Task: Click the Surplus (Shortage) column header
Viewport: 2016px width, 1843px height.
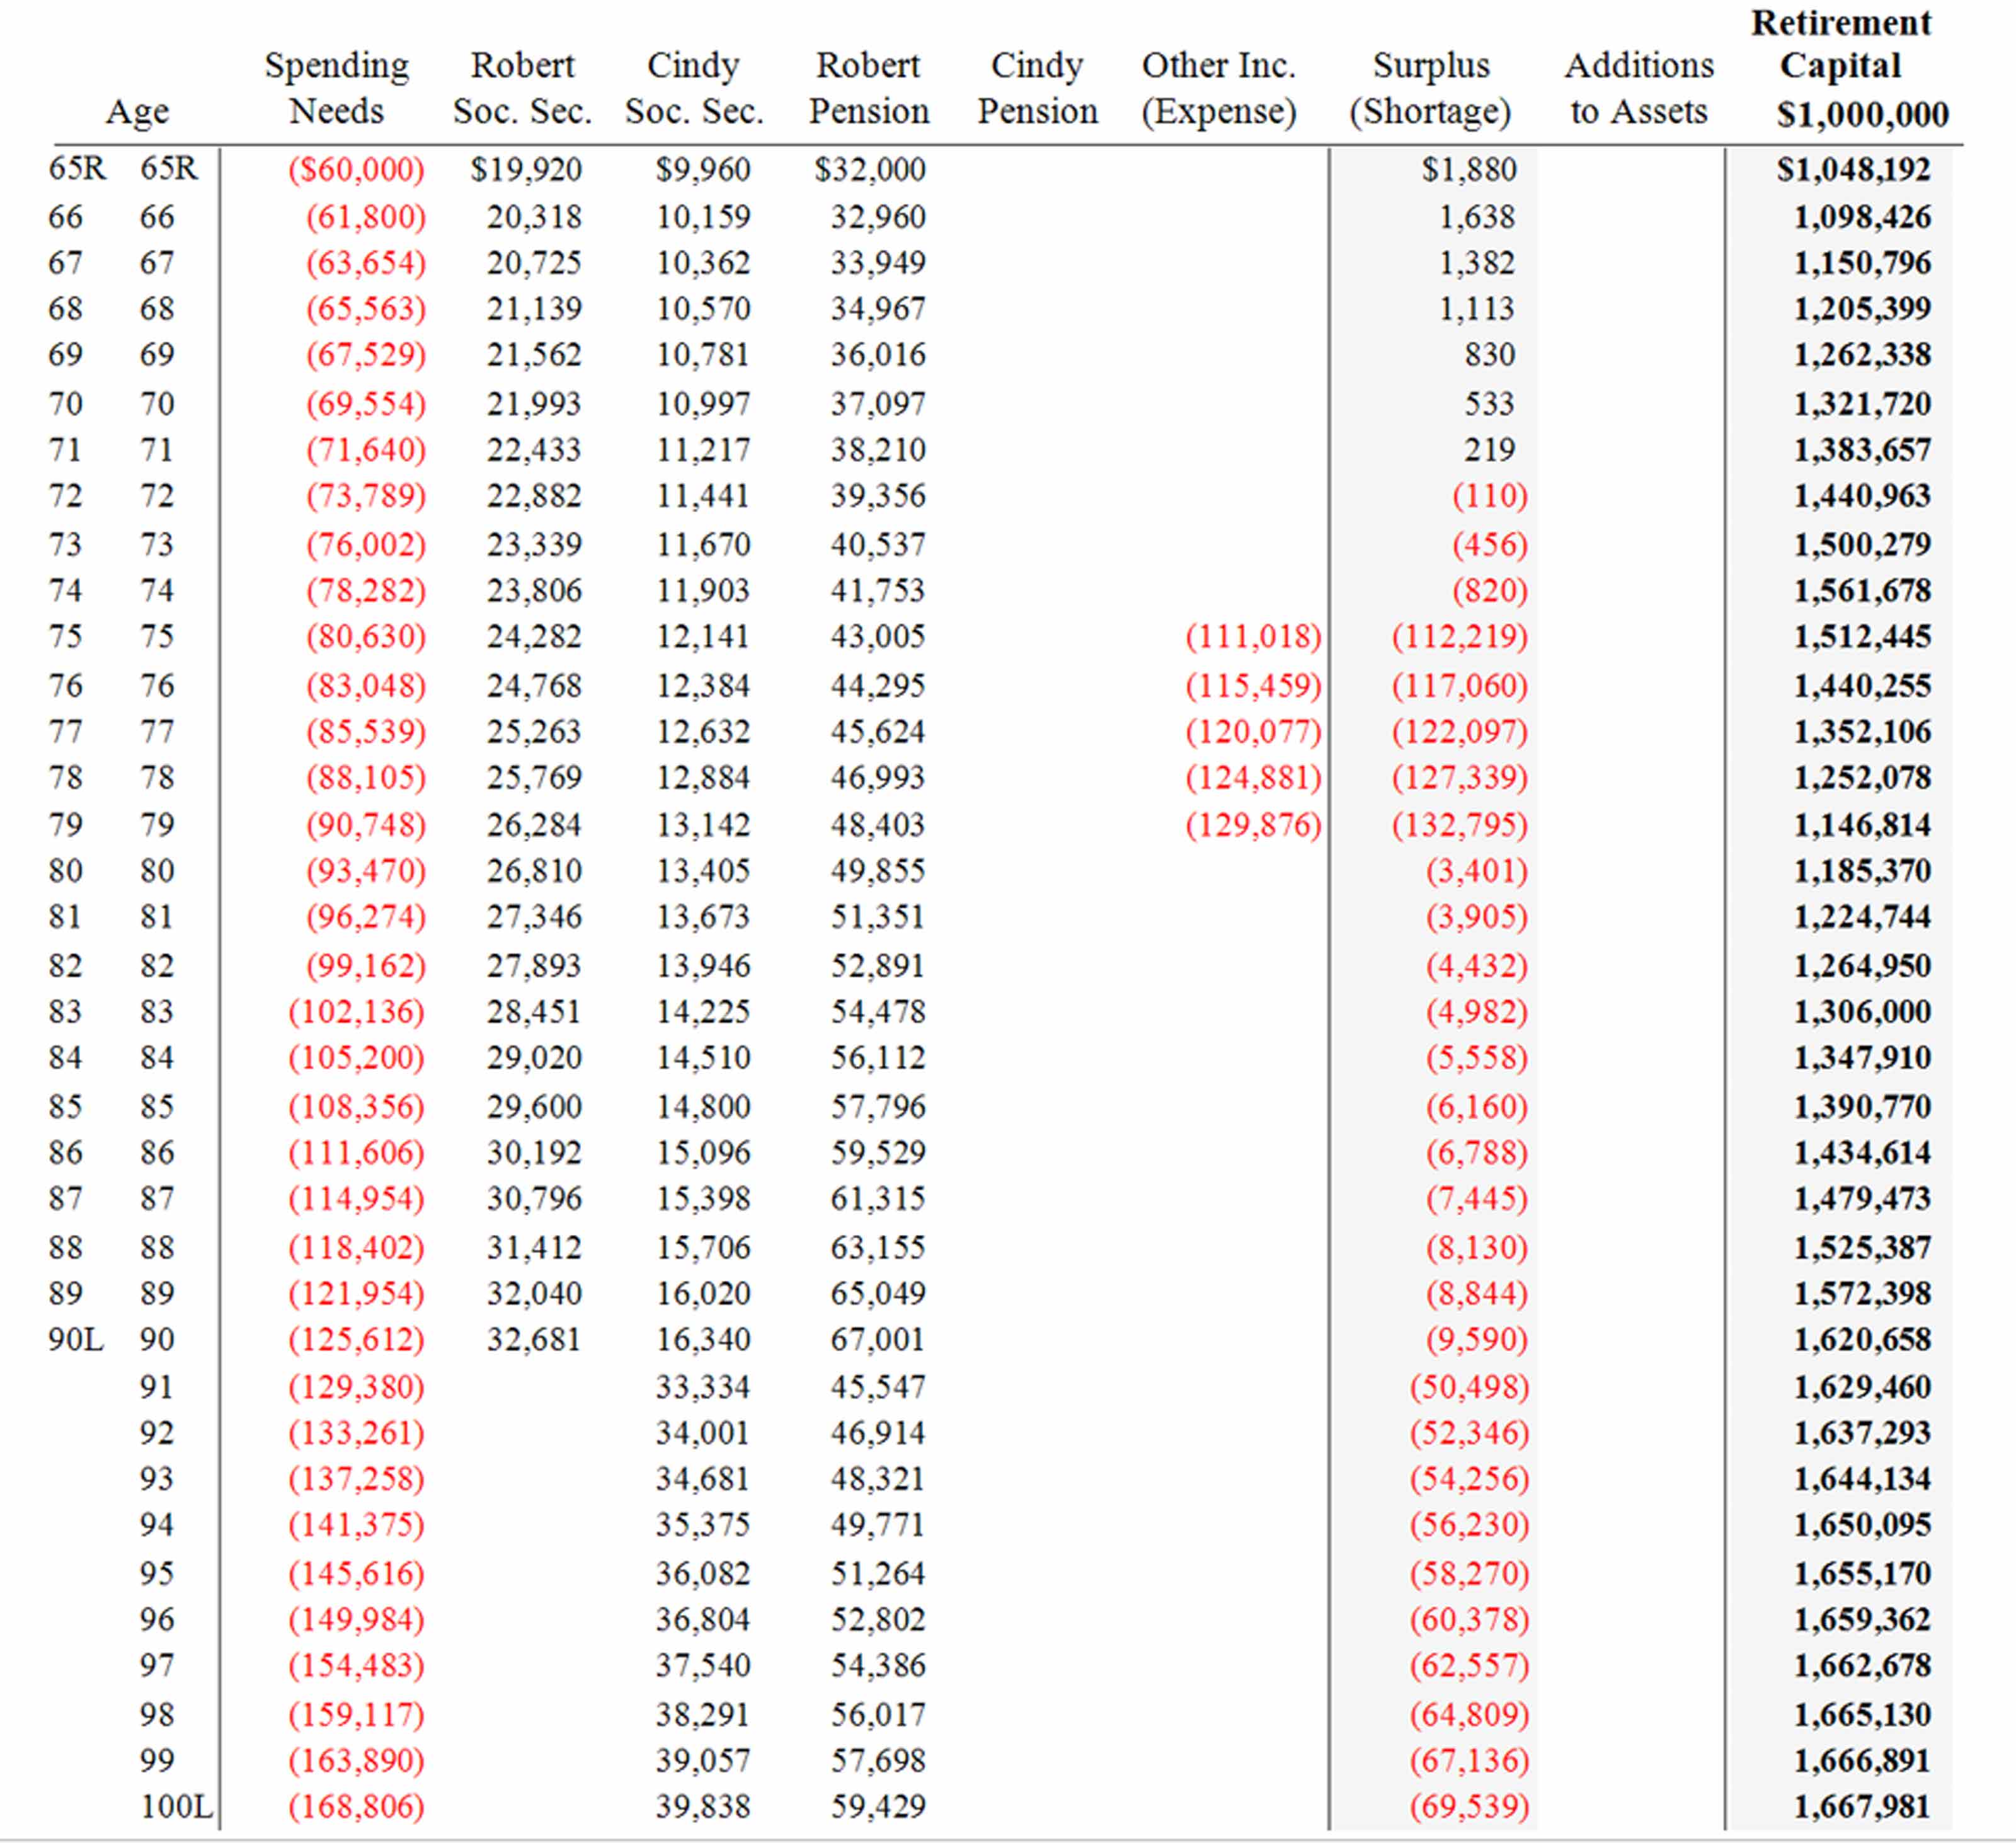Action: tap(1430, 88)
